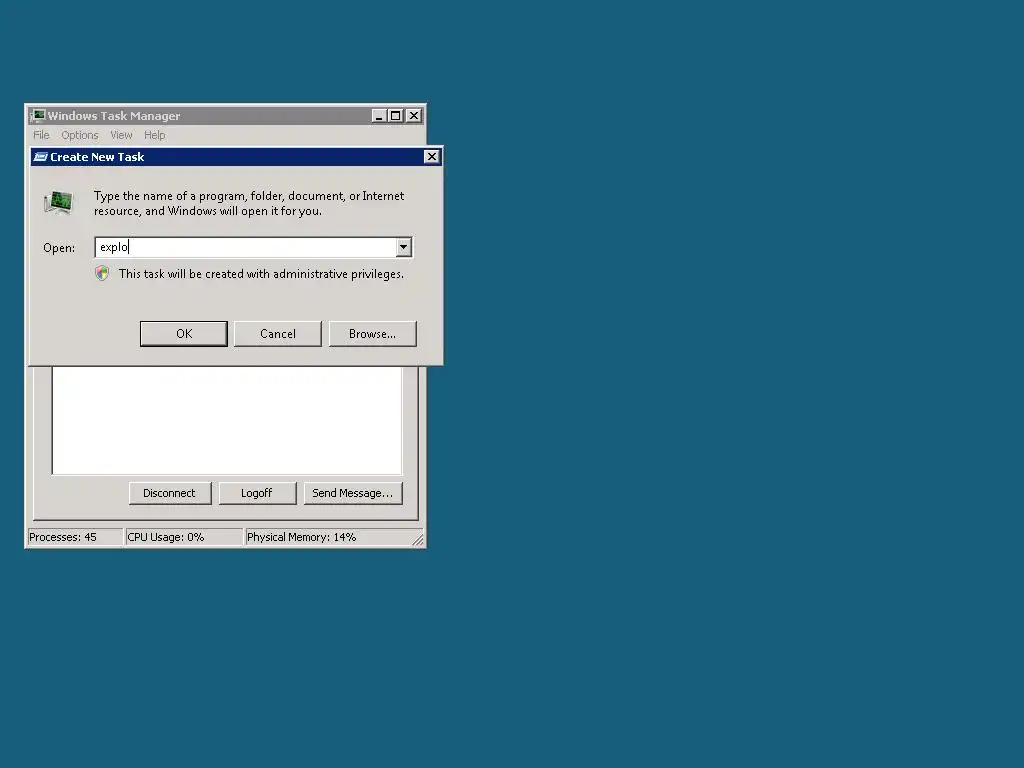Screen dimensions: 1024x768
Task: Close the Create New Task dialog
Action: 432,157
